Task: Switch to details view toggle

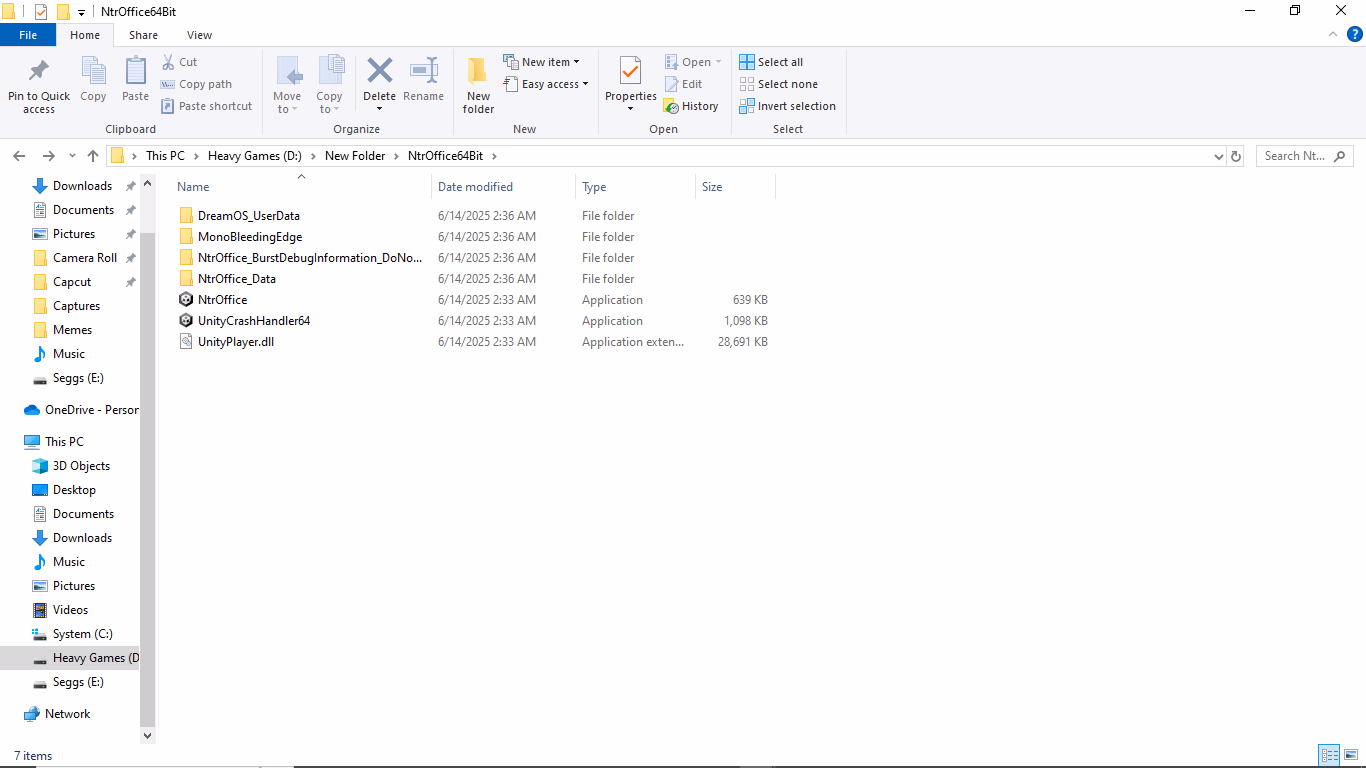Action: [x=1329, y=755]
